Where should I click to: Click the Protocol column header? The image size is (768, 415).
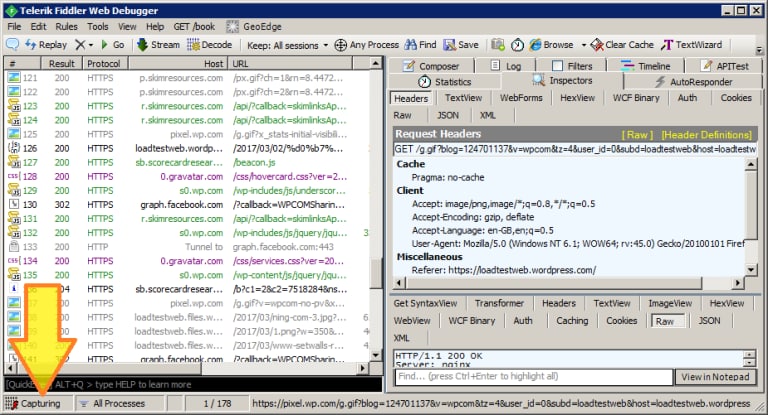point(104,64)
